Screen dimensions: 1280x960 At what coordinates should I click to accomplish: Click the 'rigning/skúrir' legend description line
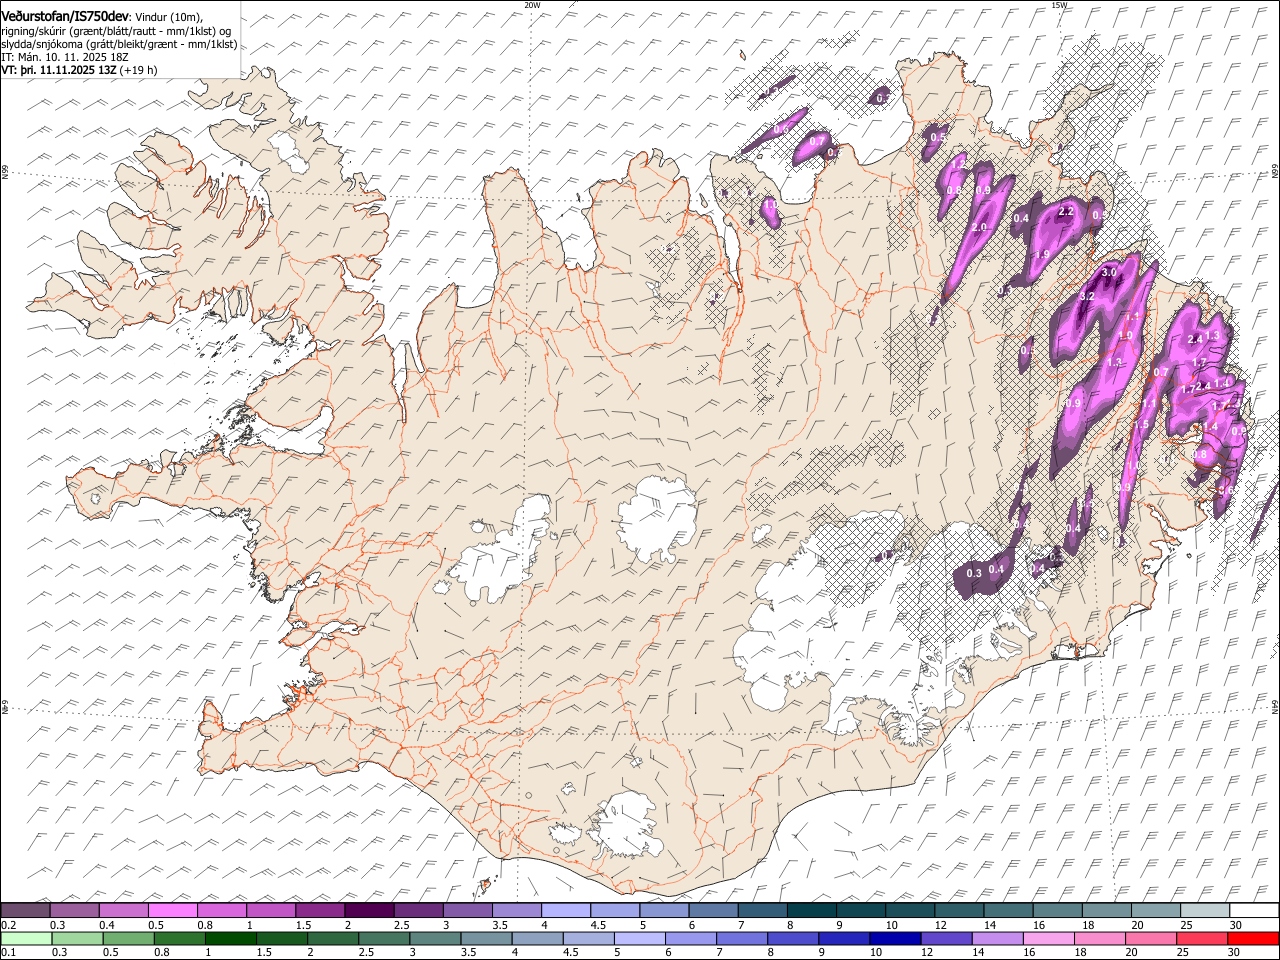(118, 30)
